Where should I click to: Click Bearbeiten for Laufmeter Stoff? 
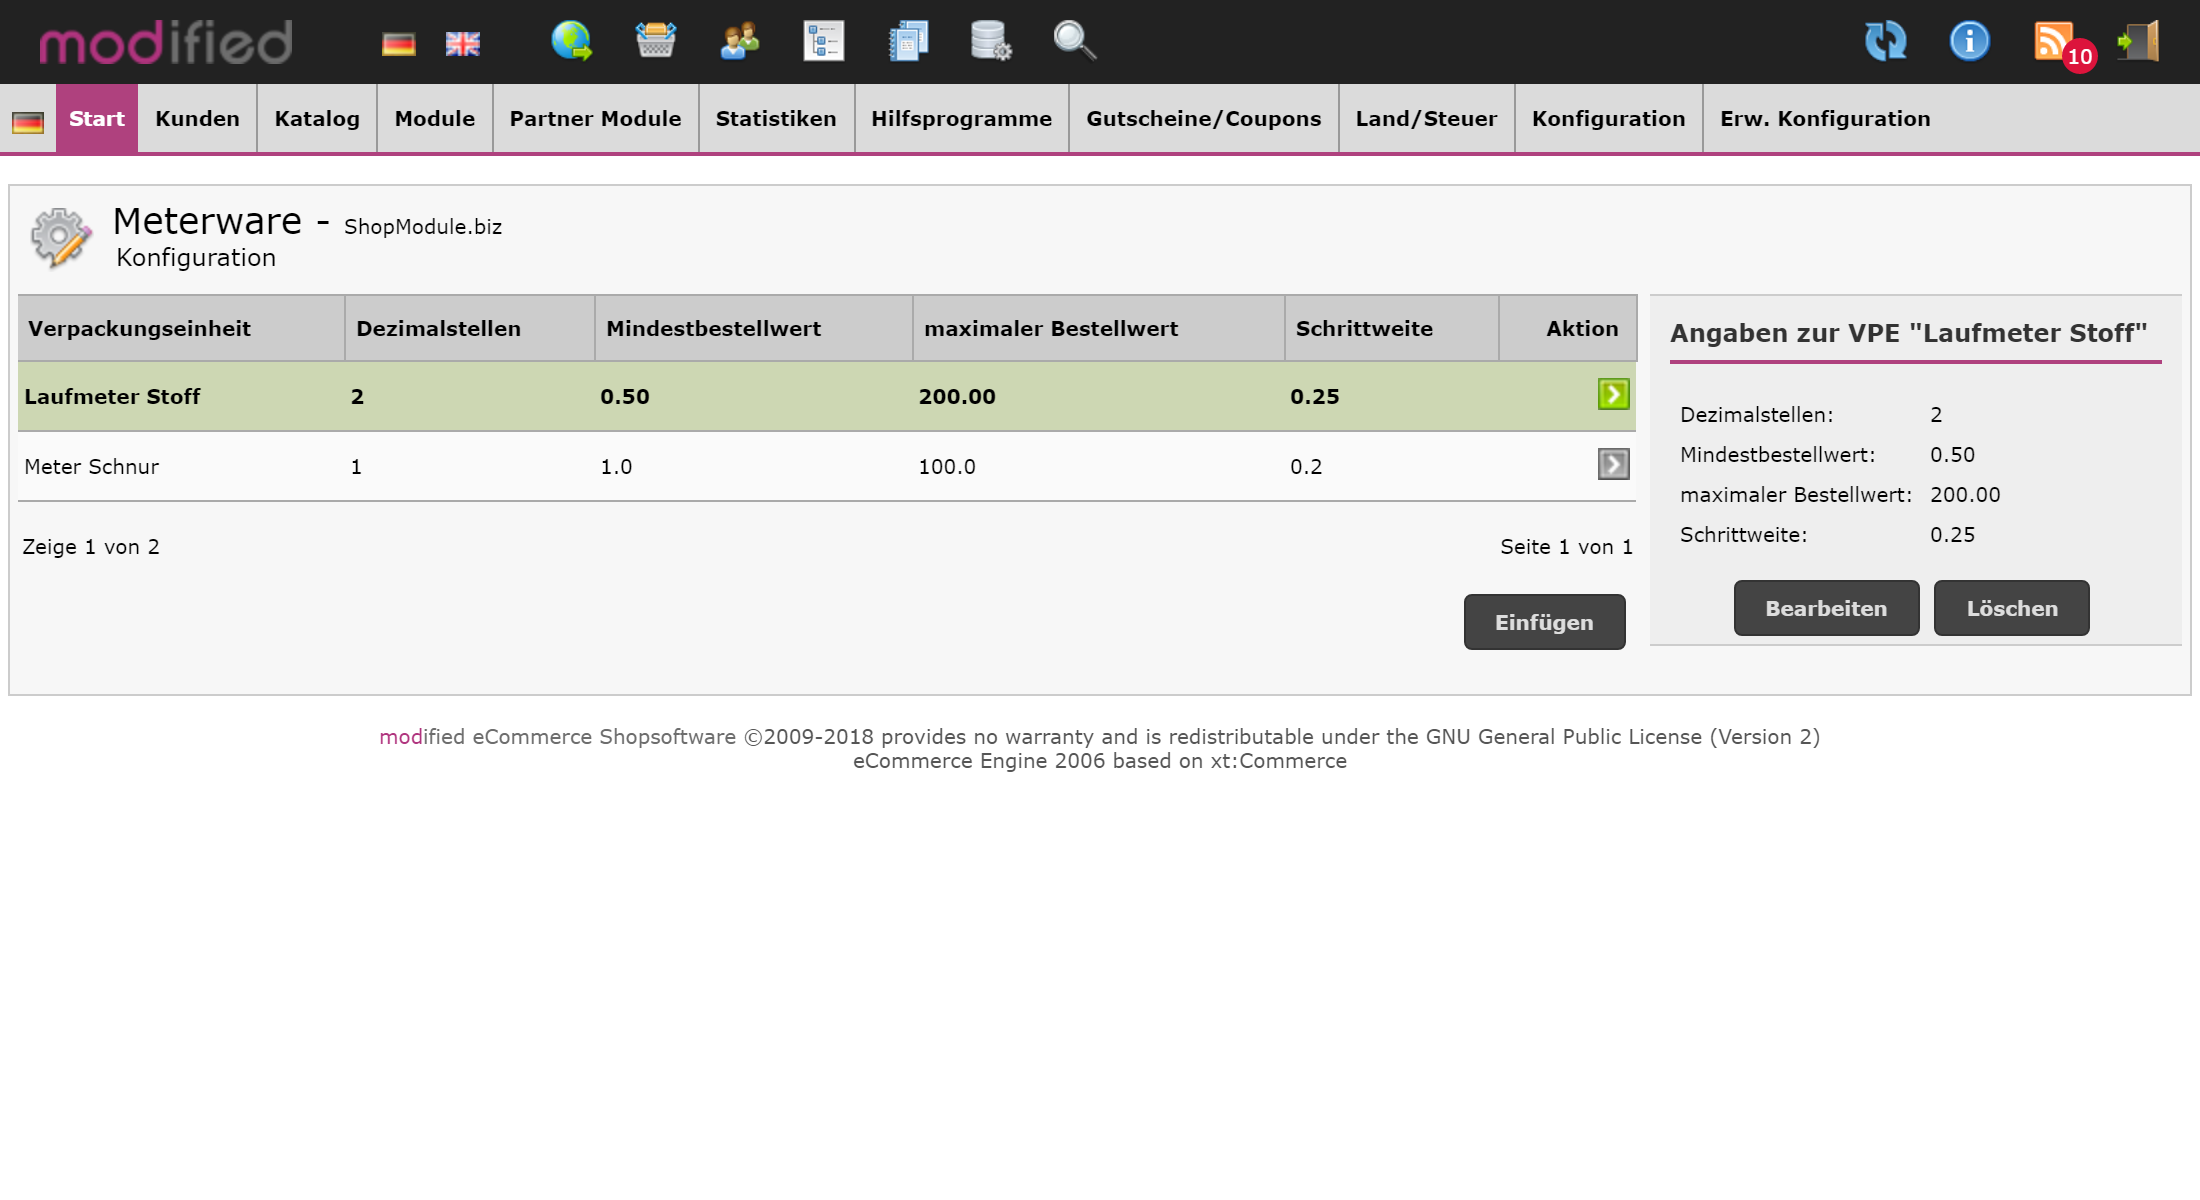(1825, 607)
